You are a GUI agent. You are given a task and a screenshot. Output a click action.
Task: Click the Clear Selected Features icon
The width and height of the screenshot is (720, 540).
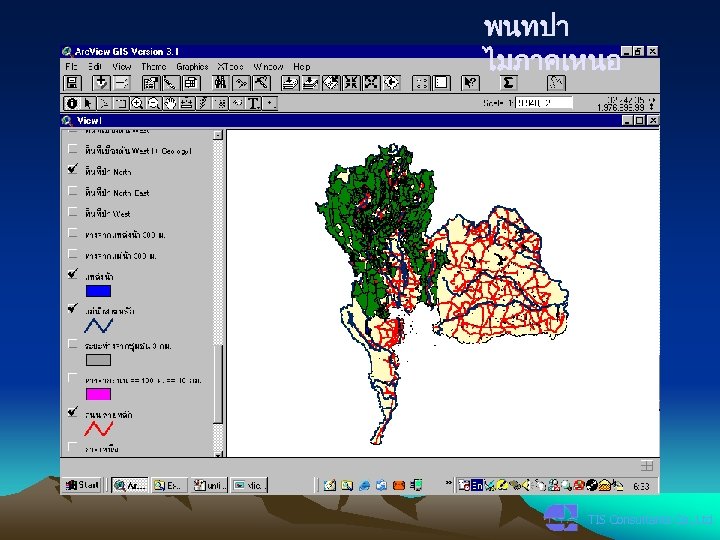pos(441,83)
